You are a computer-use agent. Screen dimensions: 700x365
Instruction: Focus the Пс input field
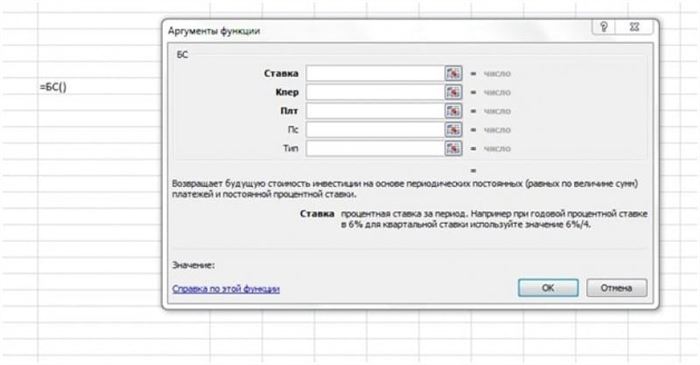click(x=375, y=130)
